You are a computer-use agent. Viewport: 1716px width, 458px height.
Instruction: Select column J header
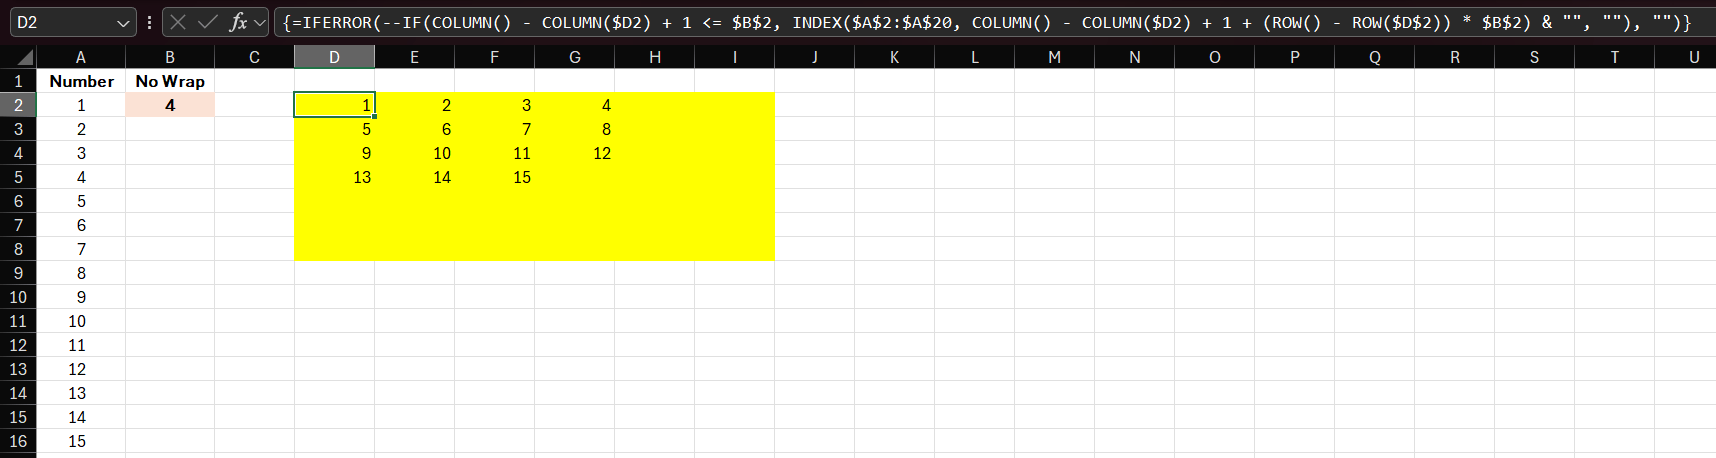click(814, 57)
